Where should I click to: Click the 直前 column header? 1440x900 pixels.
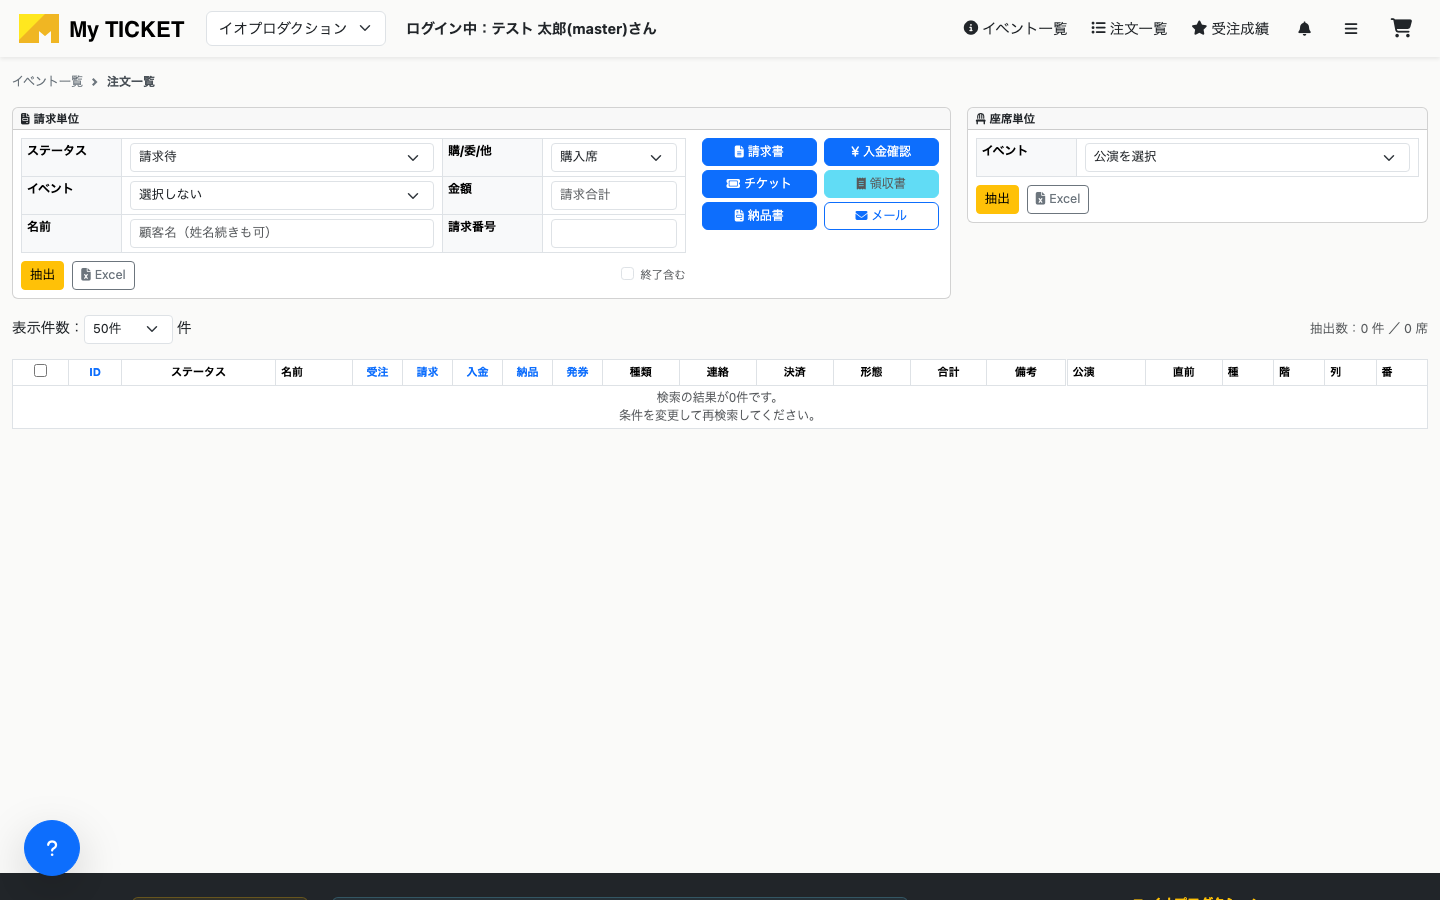[x=1183, y=372]
